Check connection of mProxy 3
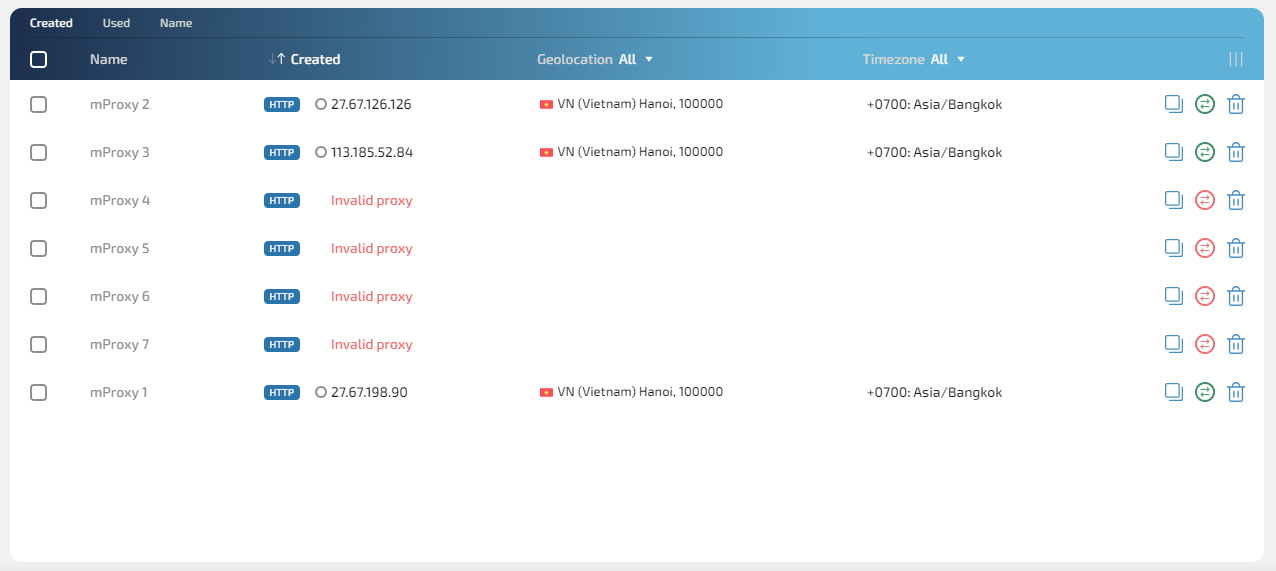Screen dimensions: 1276x571 (1205, 152)
